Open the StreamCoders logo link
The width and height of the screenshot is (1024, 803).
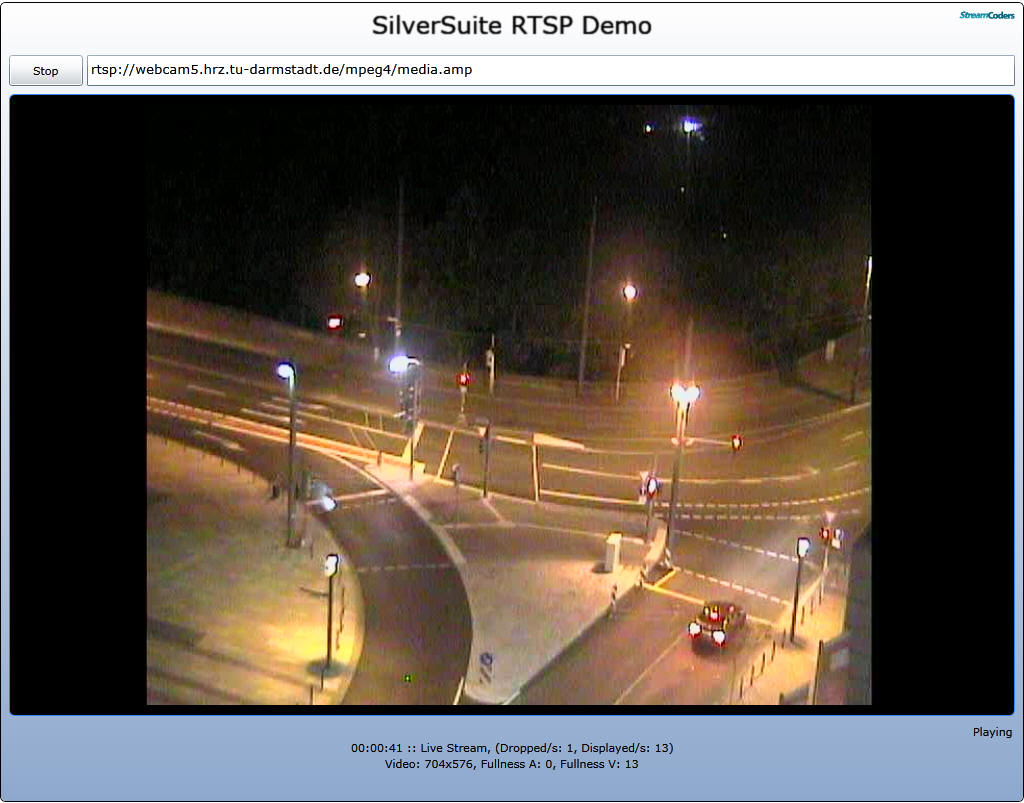[987, 15]
